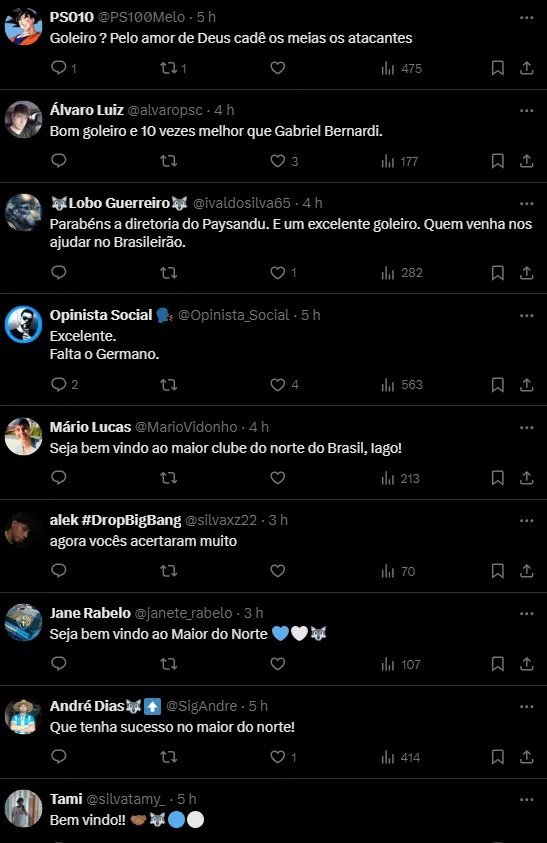The height and width of the screenshot is (843, 547).
Task: View stats for PS010's 475-view tweet
Action: click(x=402, y=68)
